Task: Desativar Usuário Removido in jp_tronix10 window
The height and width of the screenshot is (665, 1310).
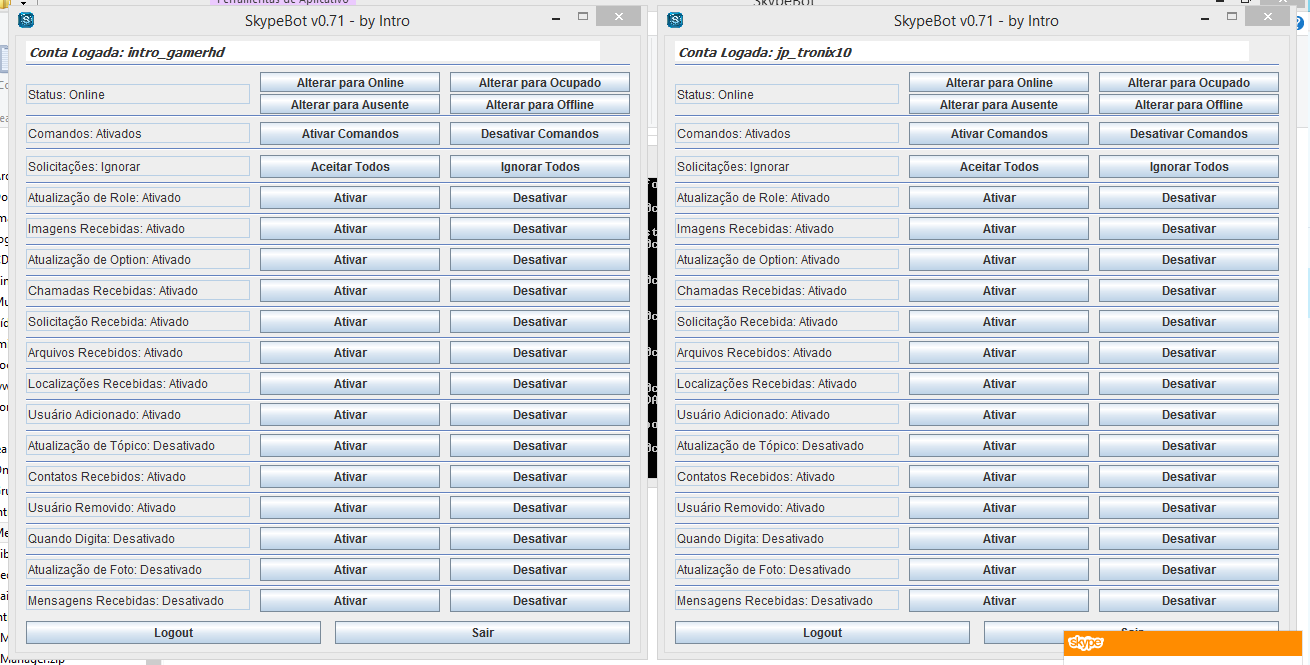Action: [1189, 507]
